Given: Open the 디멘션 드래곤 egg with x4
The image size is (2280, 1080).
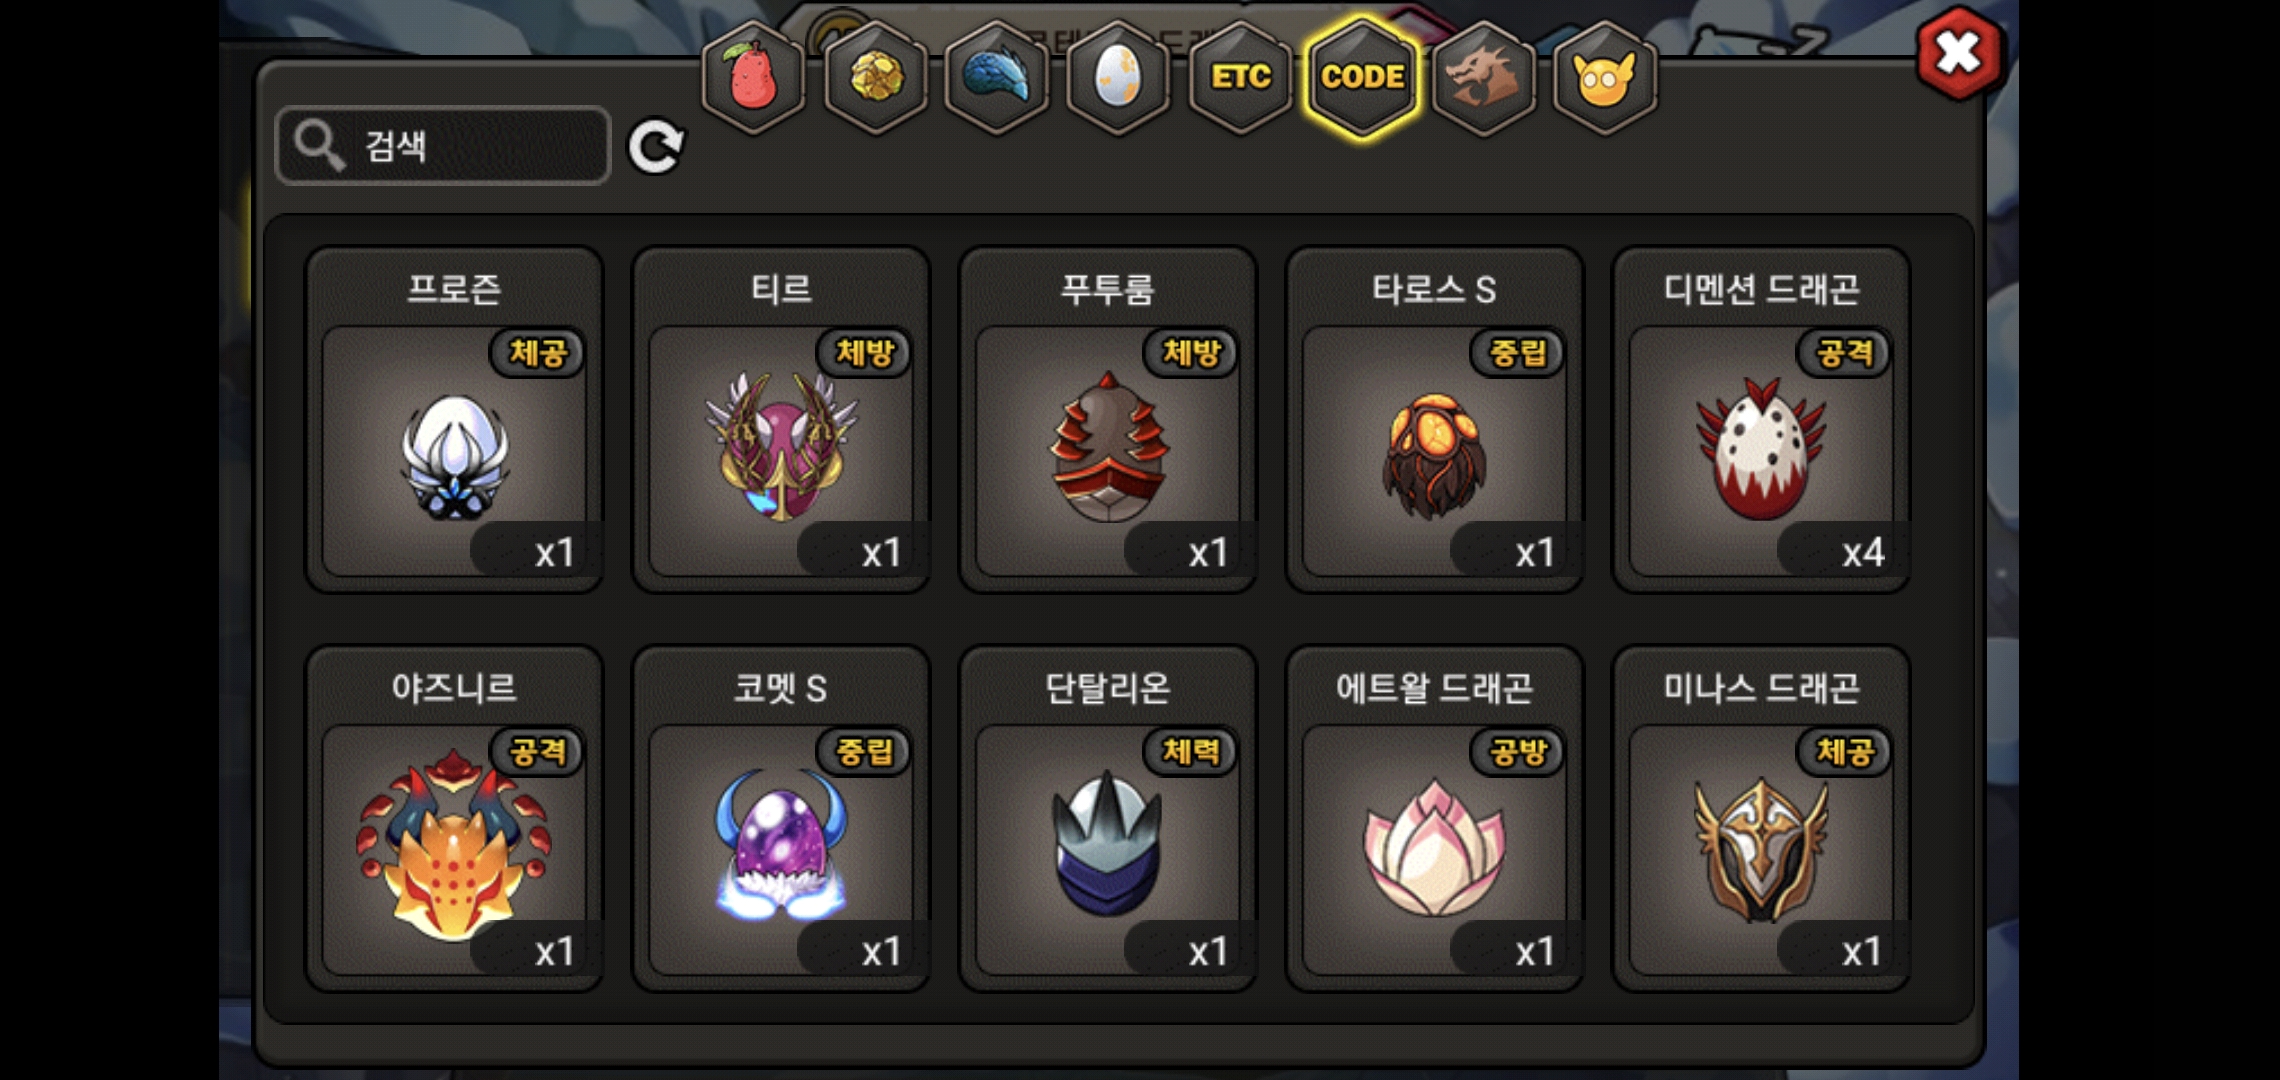Looking at the screenshot, I should (1762, 420).
